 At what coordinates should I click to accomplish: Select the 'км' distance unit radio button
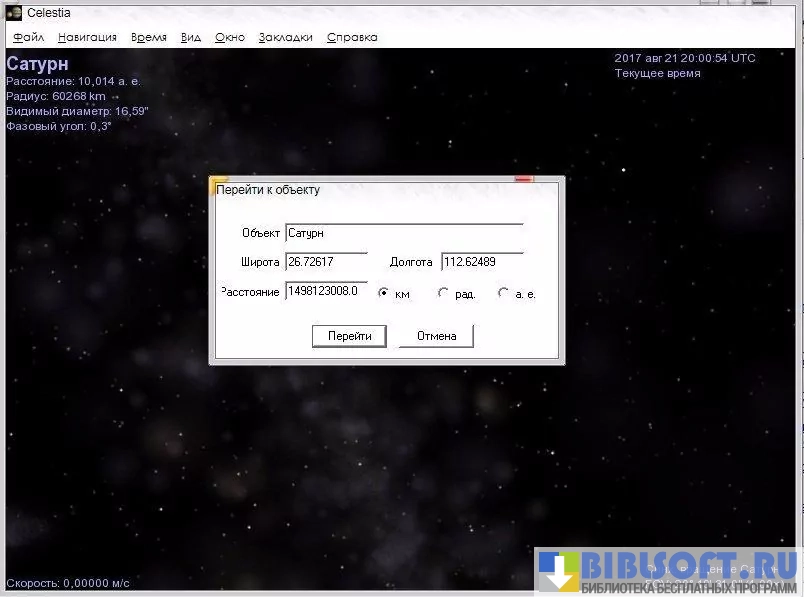(383, 294)
